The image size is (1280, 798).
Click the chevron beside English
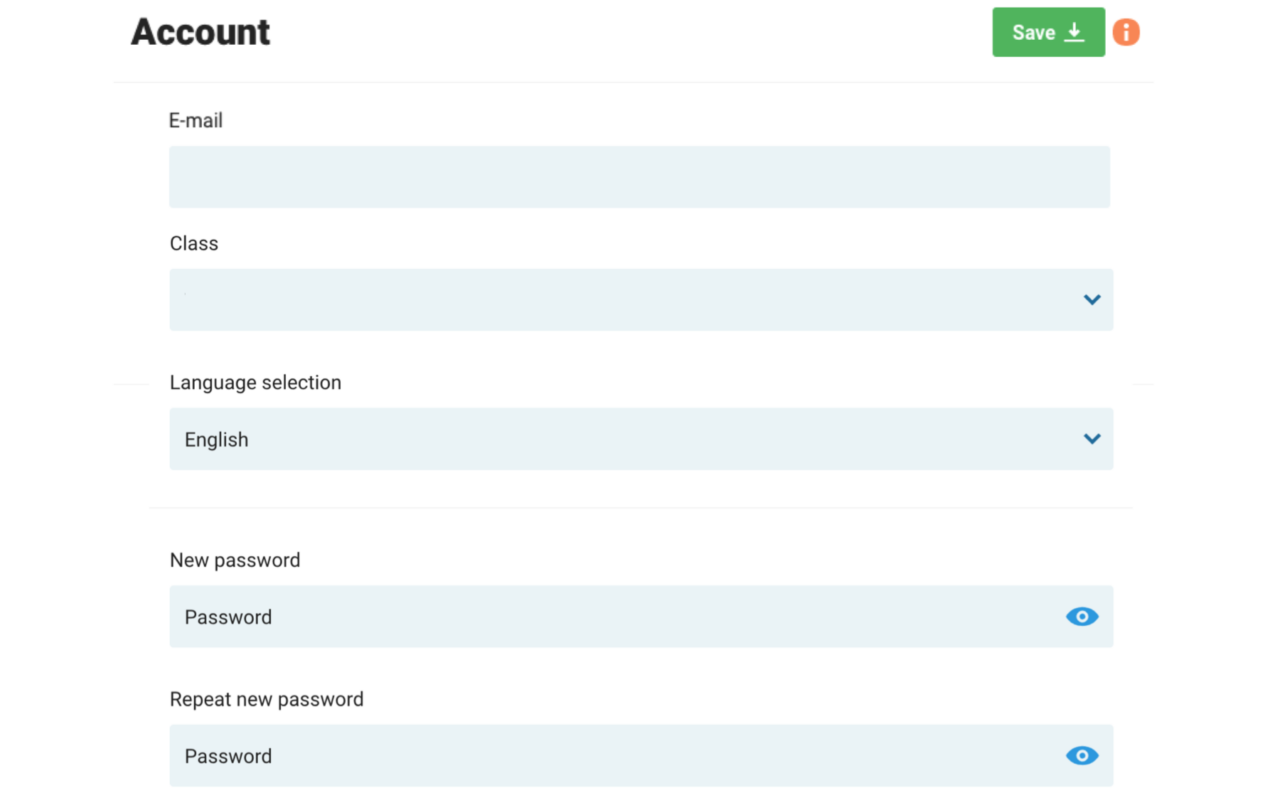tap(1092, 439)
